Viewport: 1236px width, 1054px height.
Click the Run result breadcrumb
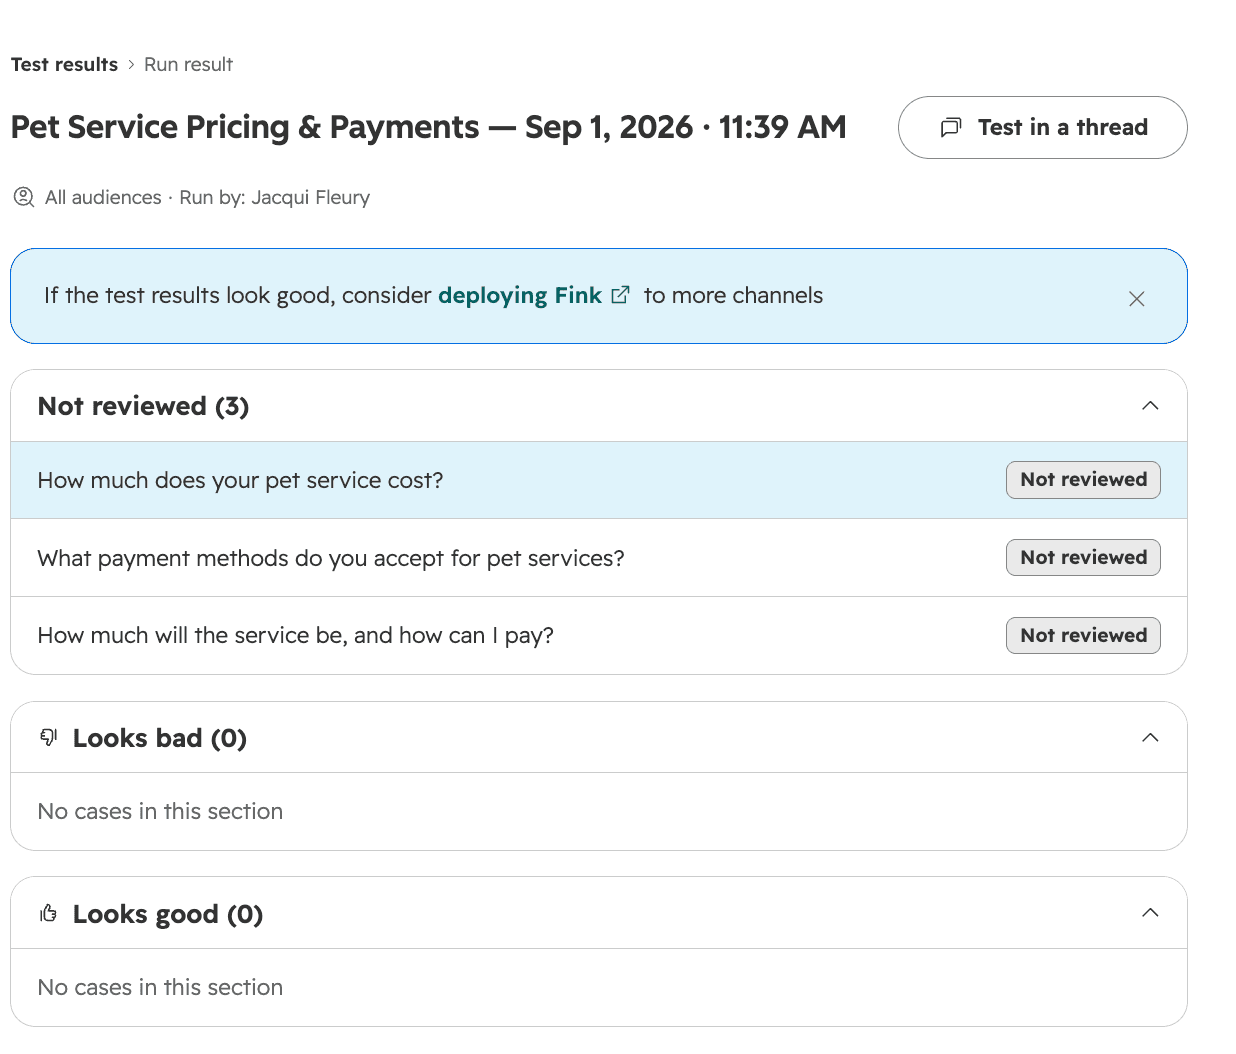tap(188, 64)
